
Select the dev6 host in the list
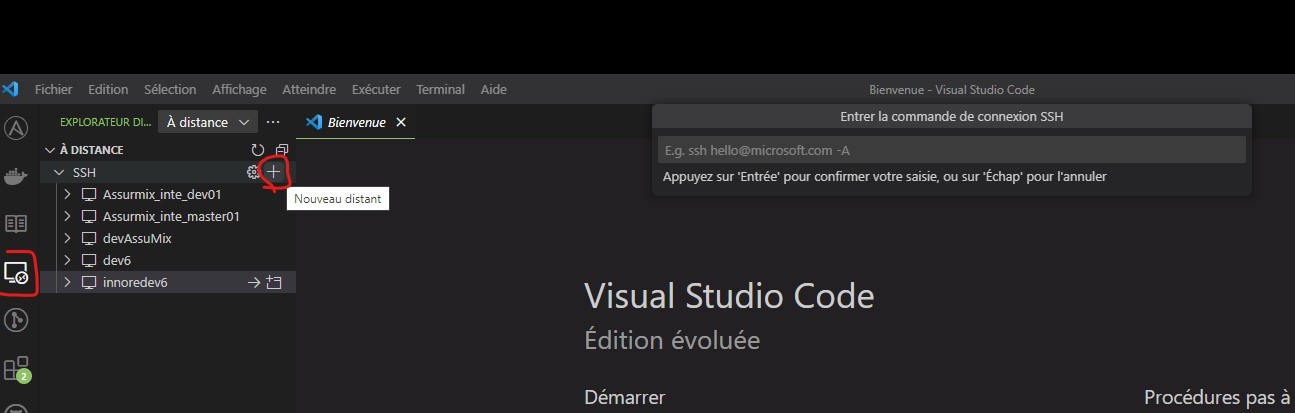tap(117, 260)
